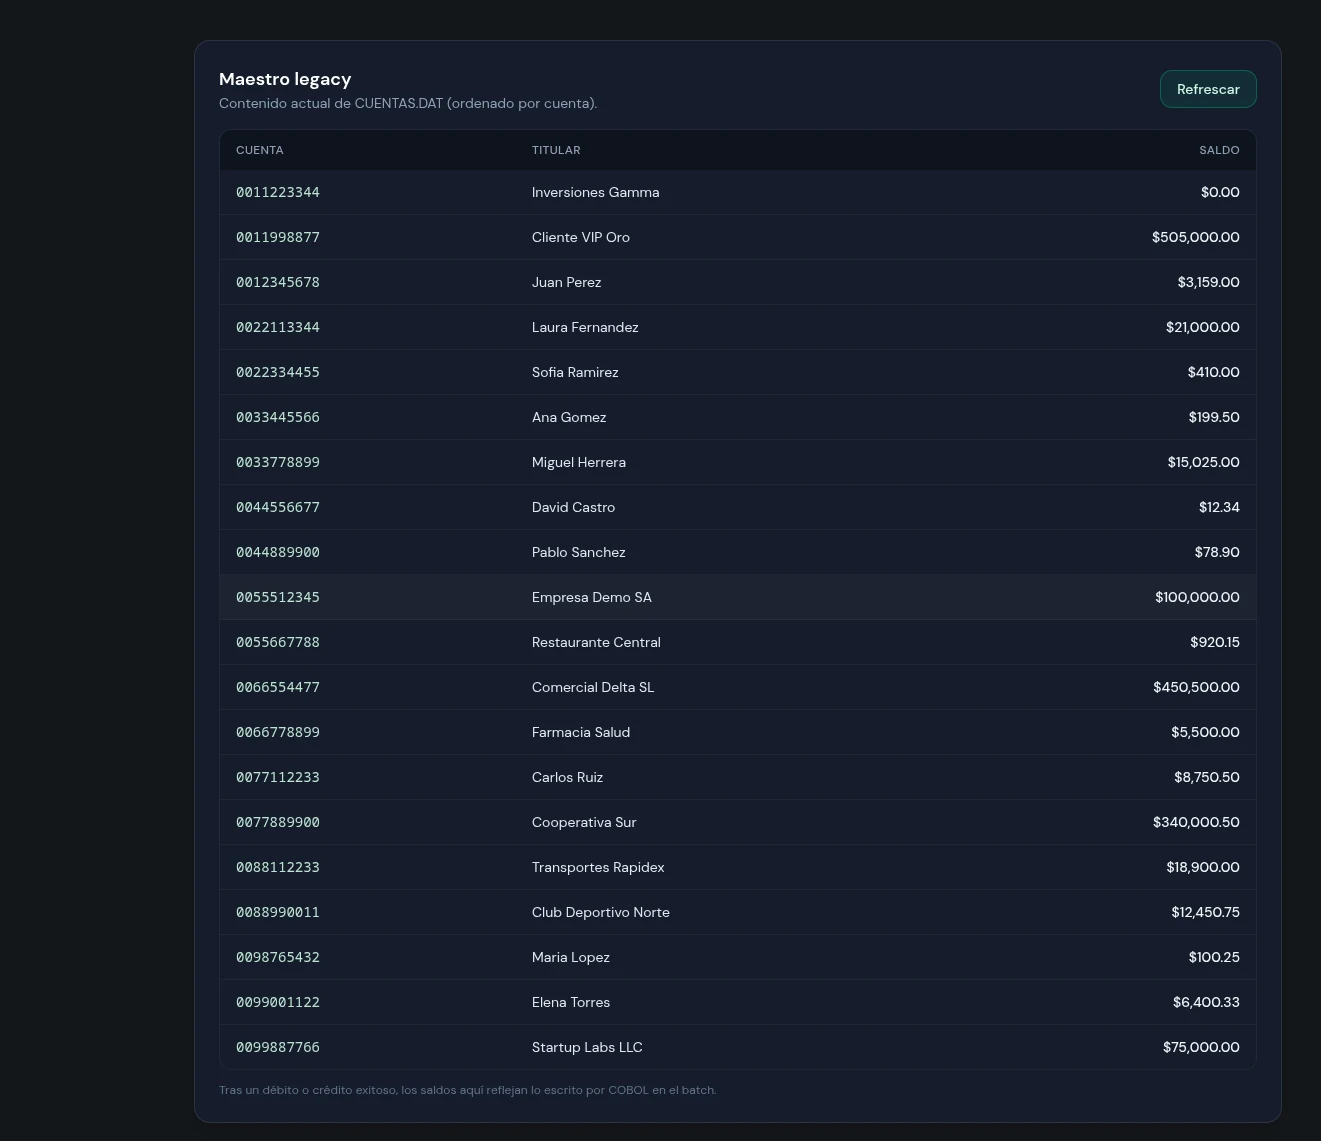
Task: Select account number 0011998877
Action: pyautogui.click(x=278, y=237)
